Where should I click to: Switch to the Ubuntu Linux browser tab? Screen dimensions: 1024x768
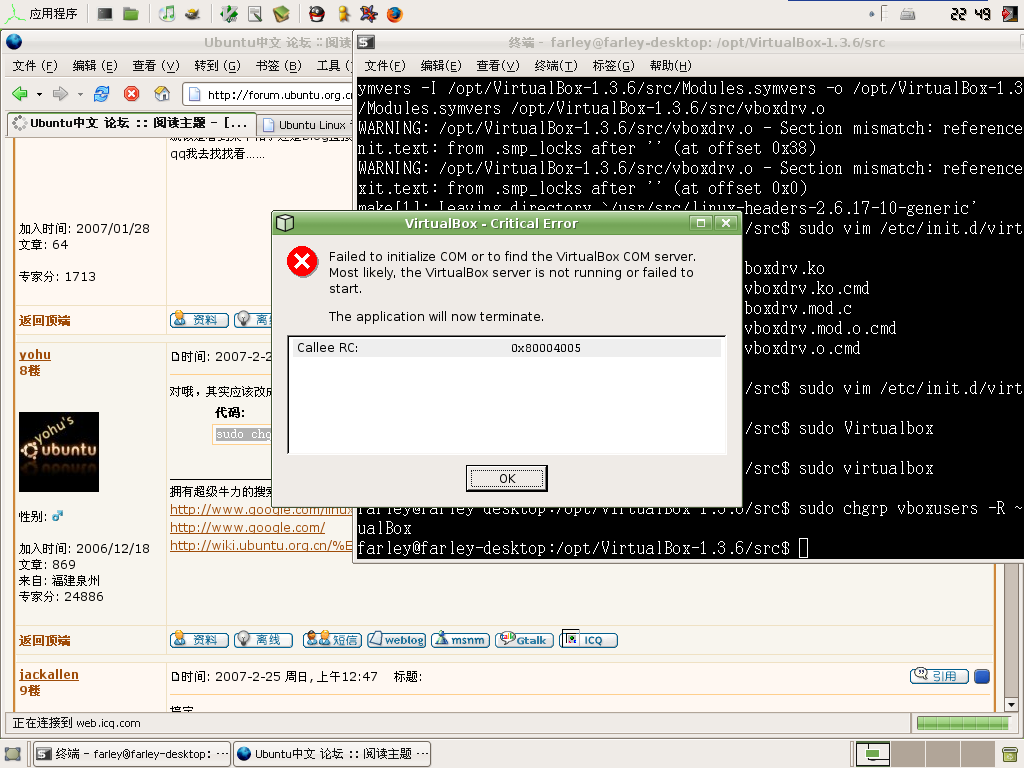(306, 125)
